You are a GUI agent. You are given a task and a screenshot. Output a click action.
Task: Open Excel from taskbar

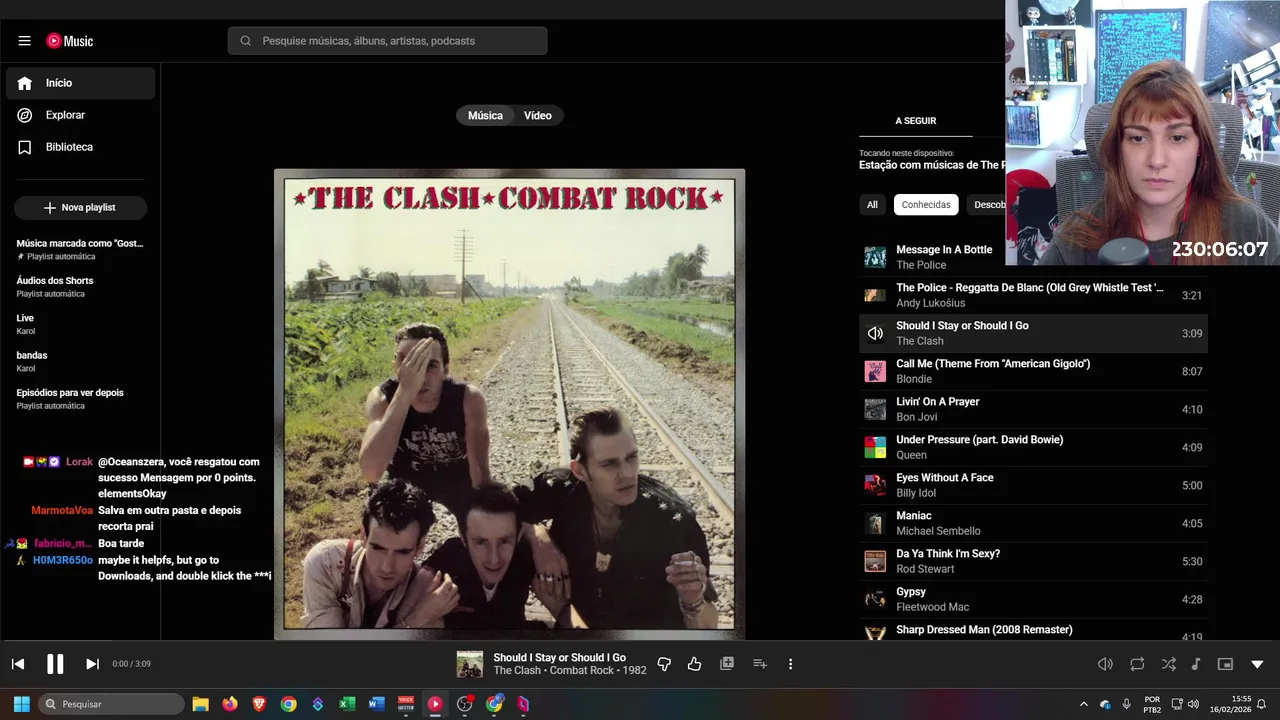tap(347, 704)
